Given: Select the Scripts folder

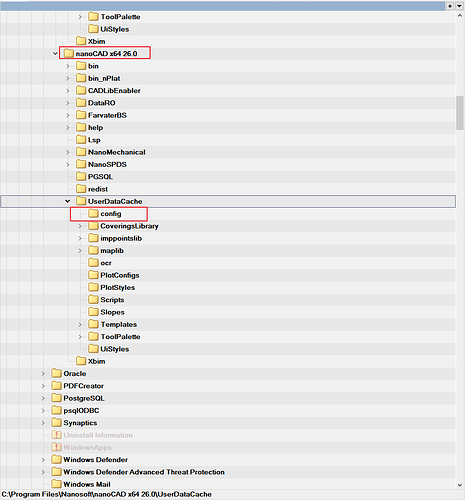Looking at the screenshot, I should pos(112,300).
